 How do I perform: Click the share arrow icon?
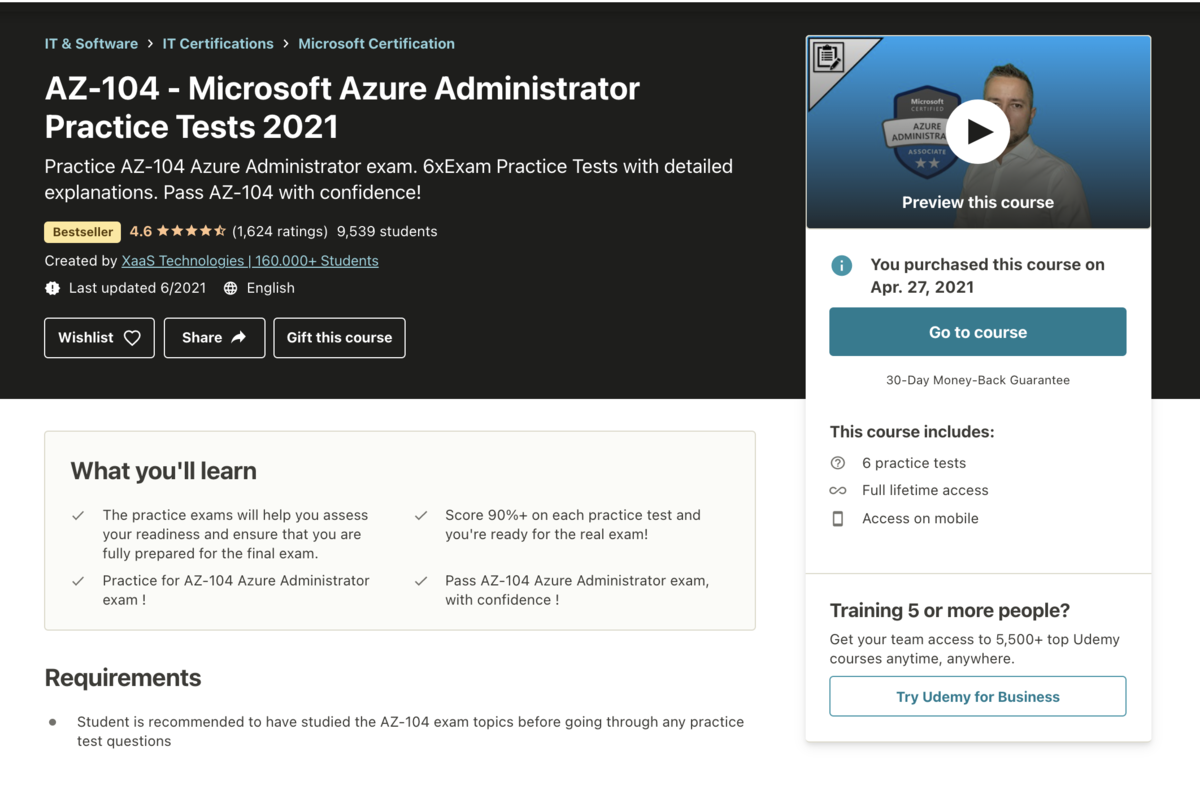click(239, 338)
